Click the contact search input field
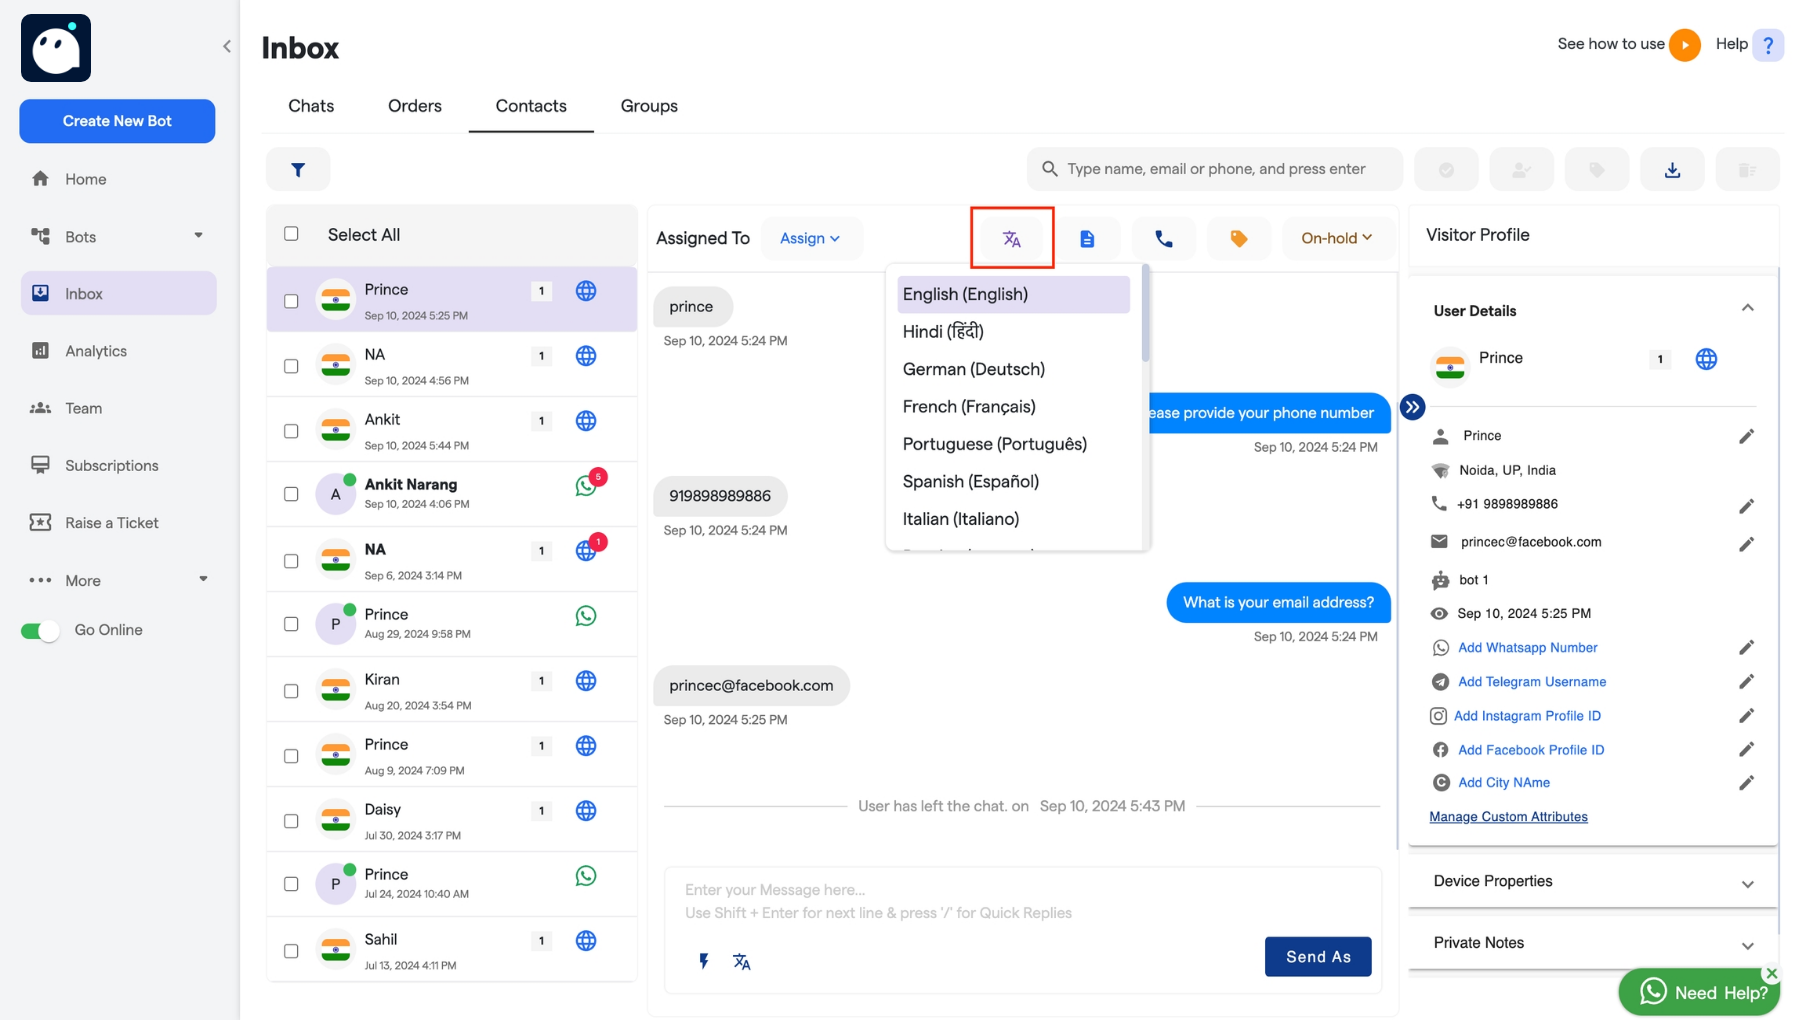This screenshot has width=1806, height=1020. pos(1215,170)
